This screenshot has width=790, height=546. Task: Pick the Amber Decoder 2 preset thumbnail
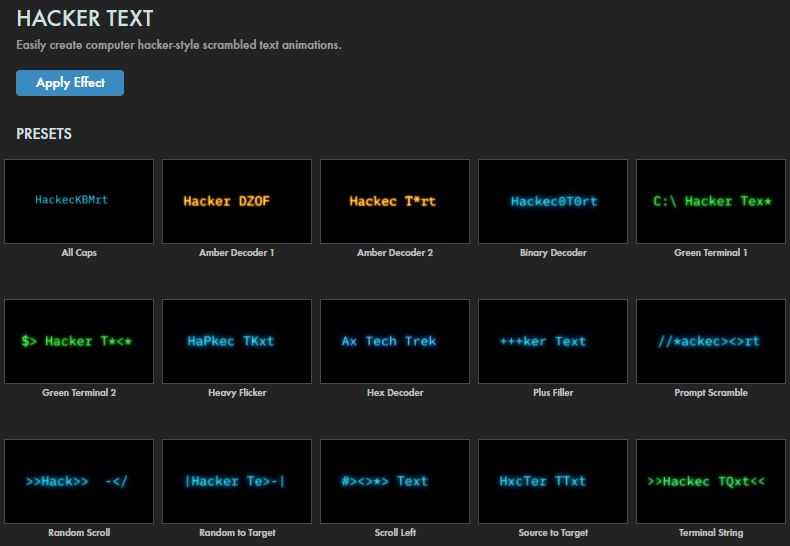tap(395, 201)
